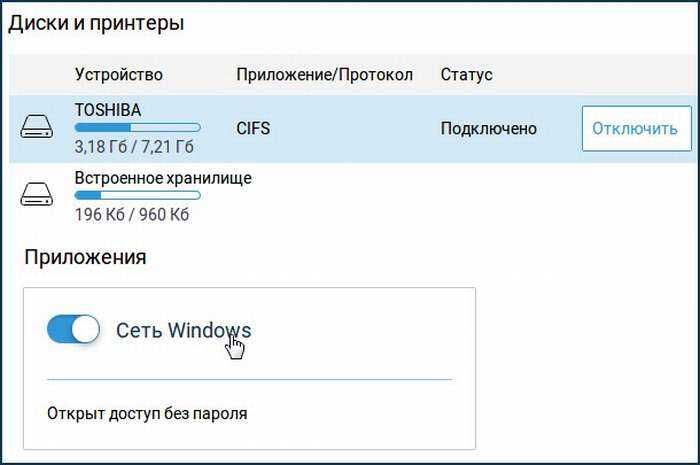Image resolution: width=700 pixels, height=465 pixels.
Task: Open the Сеть Windows application label
Action: [x=183, y=330]
